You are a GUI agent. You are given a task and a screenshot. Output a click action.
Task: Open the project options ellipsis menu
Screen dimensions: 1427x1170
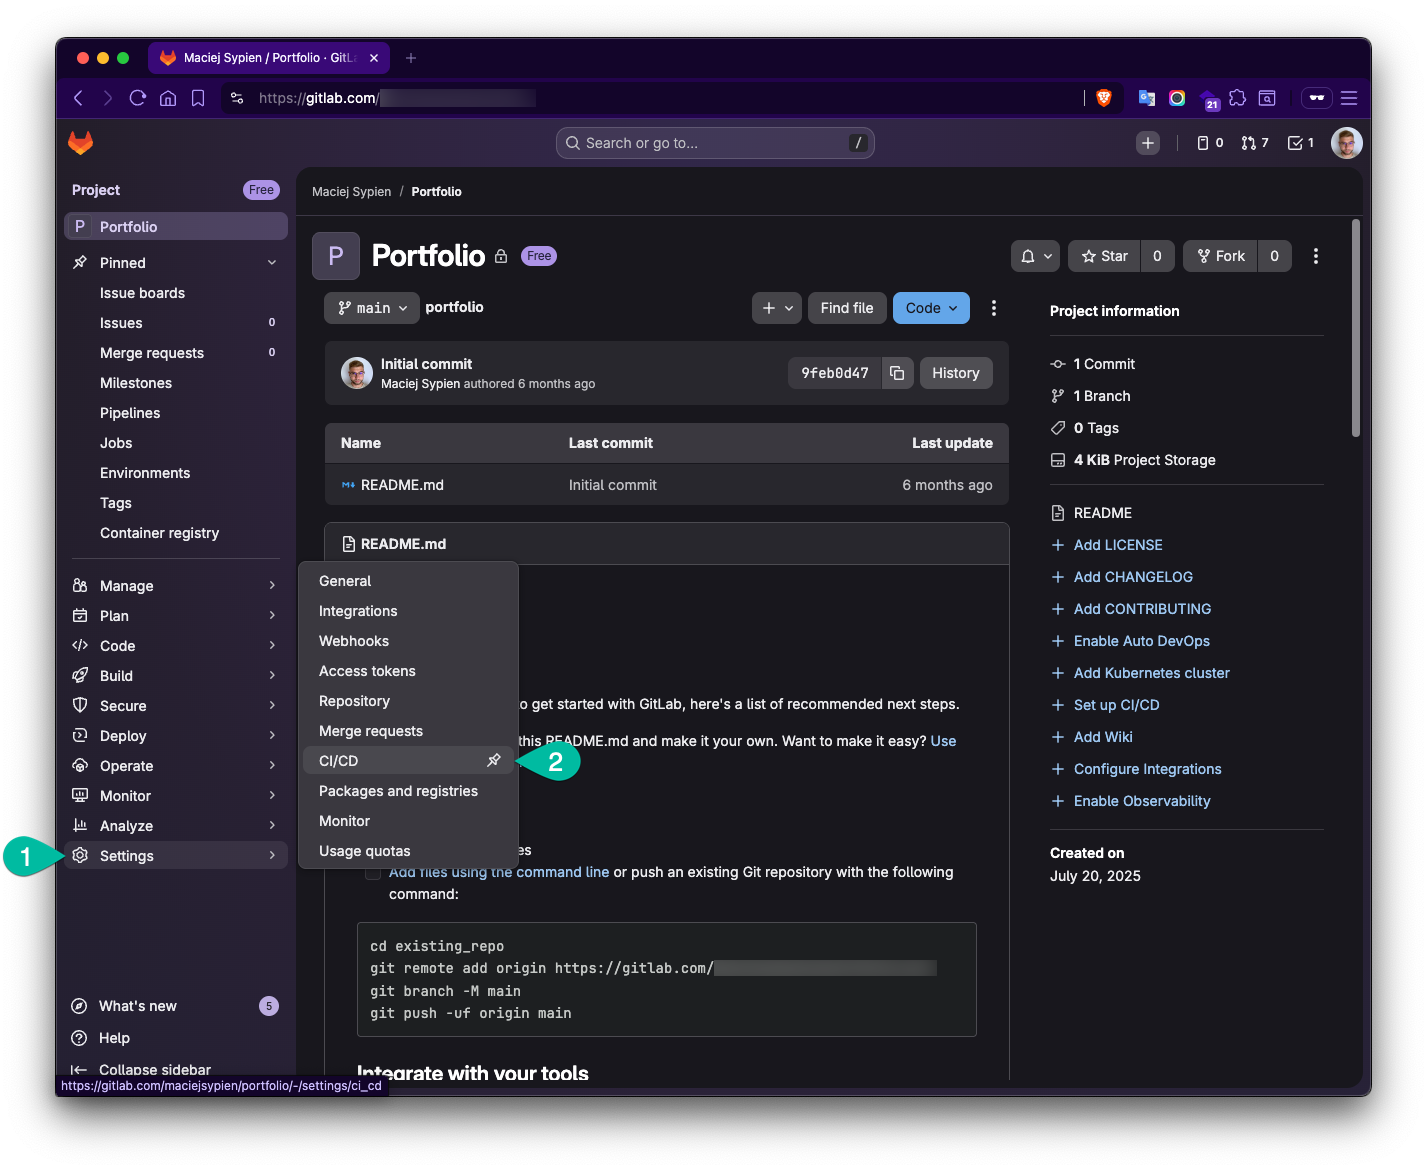tap(1315, 256)
